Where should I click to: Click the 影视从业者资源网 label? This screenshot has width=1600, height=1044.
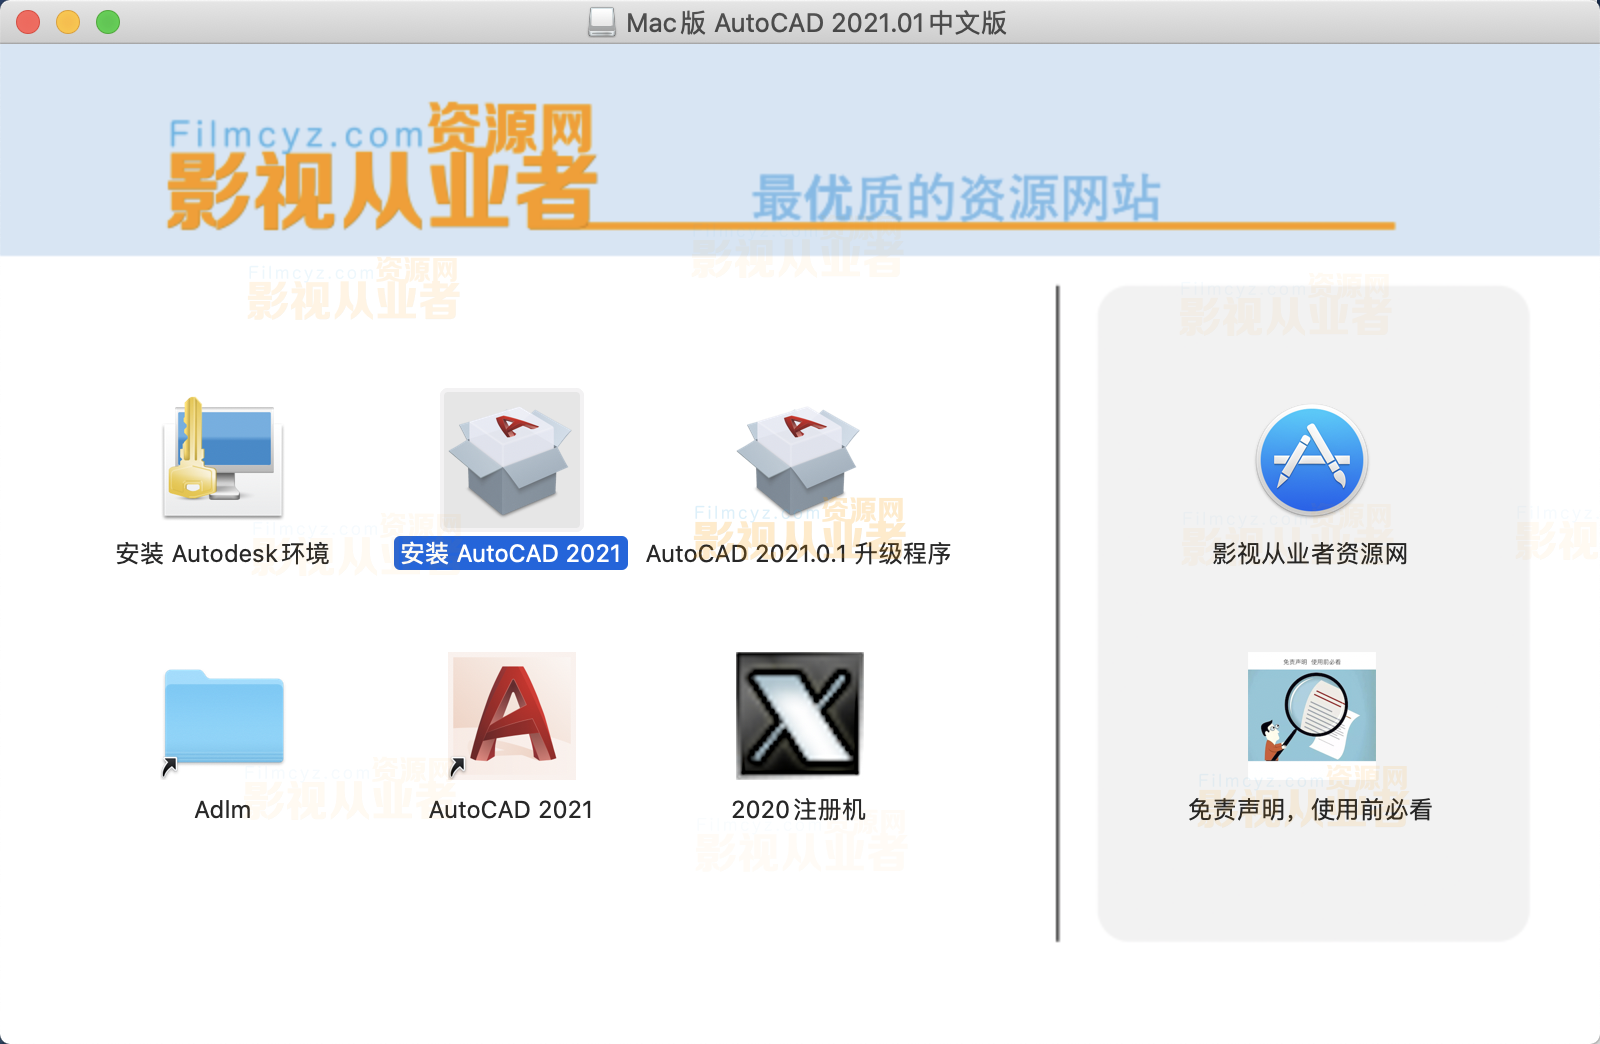tap(1310, 554)
